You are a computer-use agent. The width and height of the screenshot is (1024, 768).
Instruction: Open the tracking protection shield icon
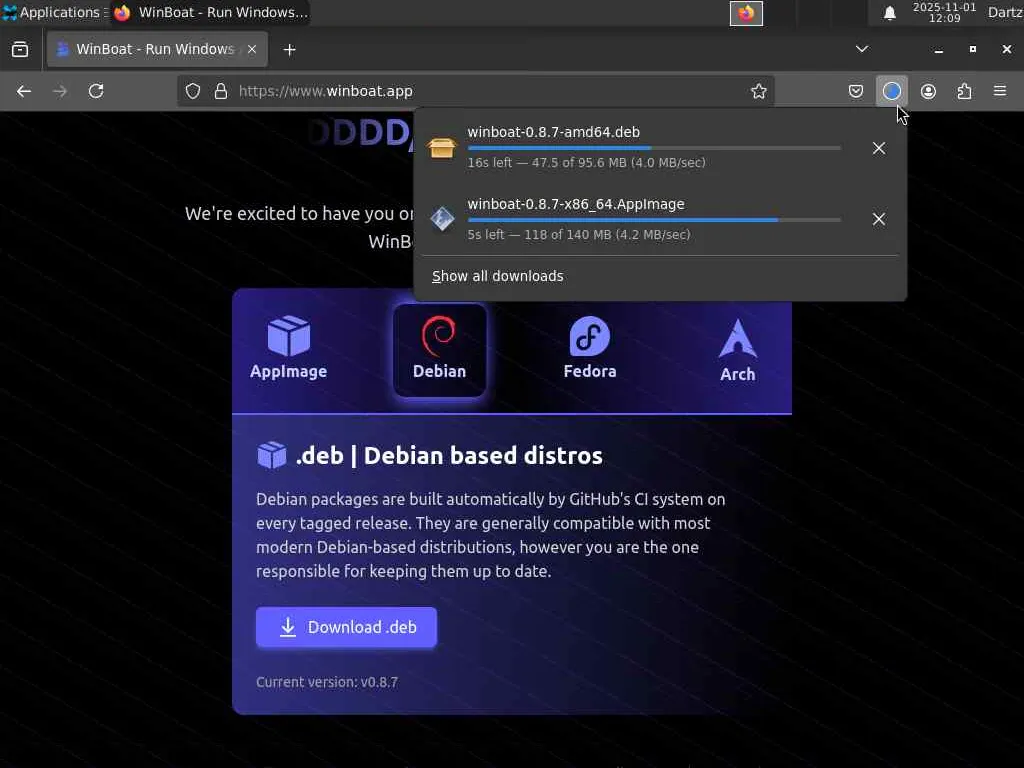(x=193, y=91)
